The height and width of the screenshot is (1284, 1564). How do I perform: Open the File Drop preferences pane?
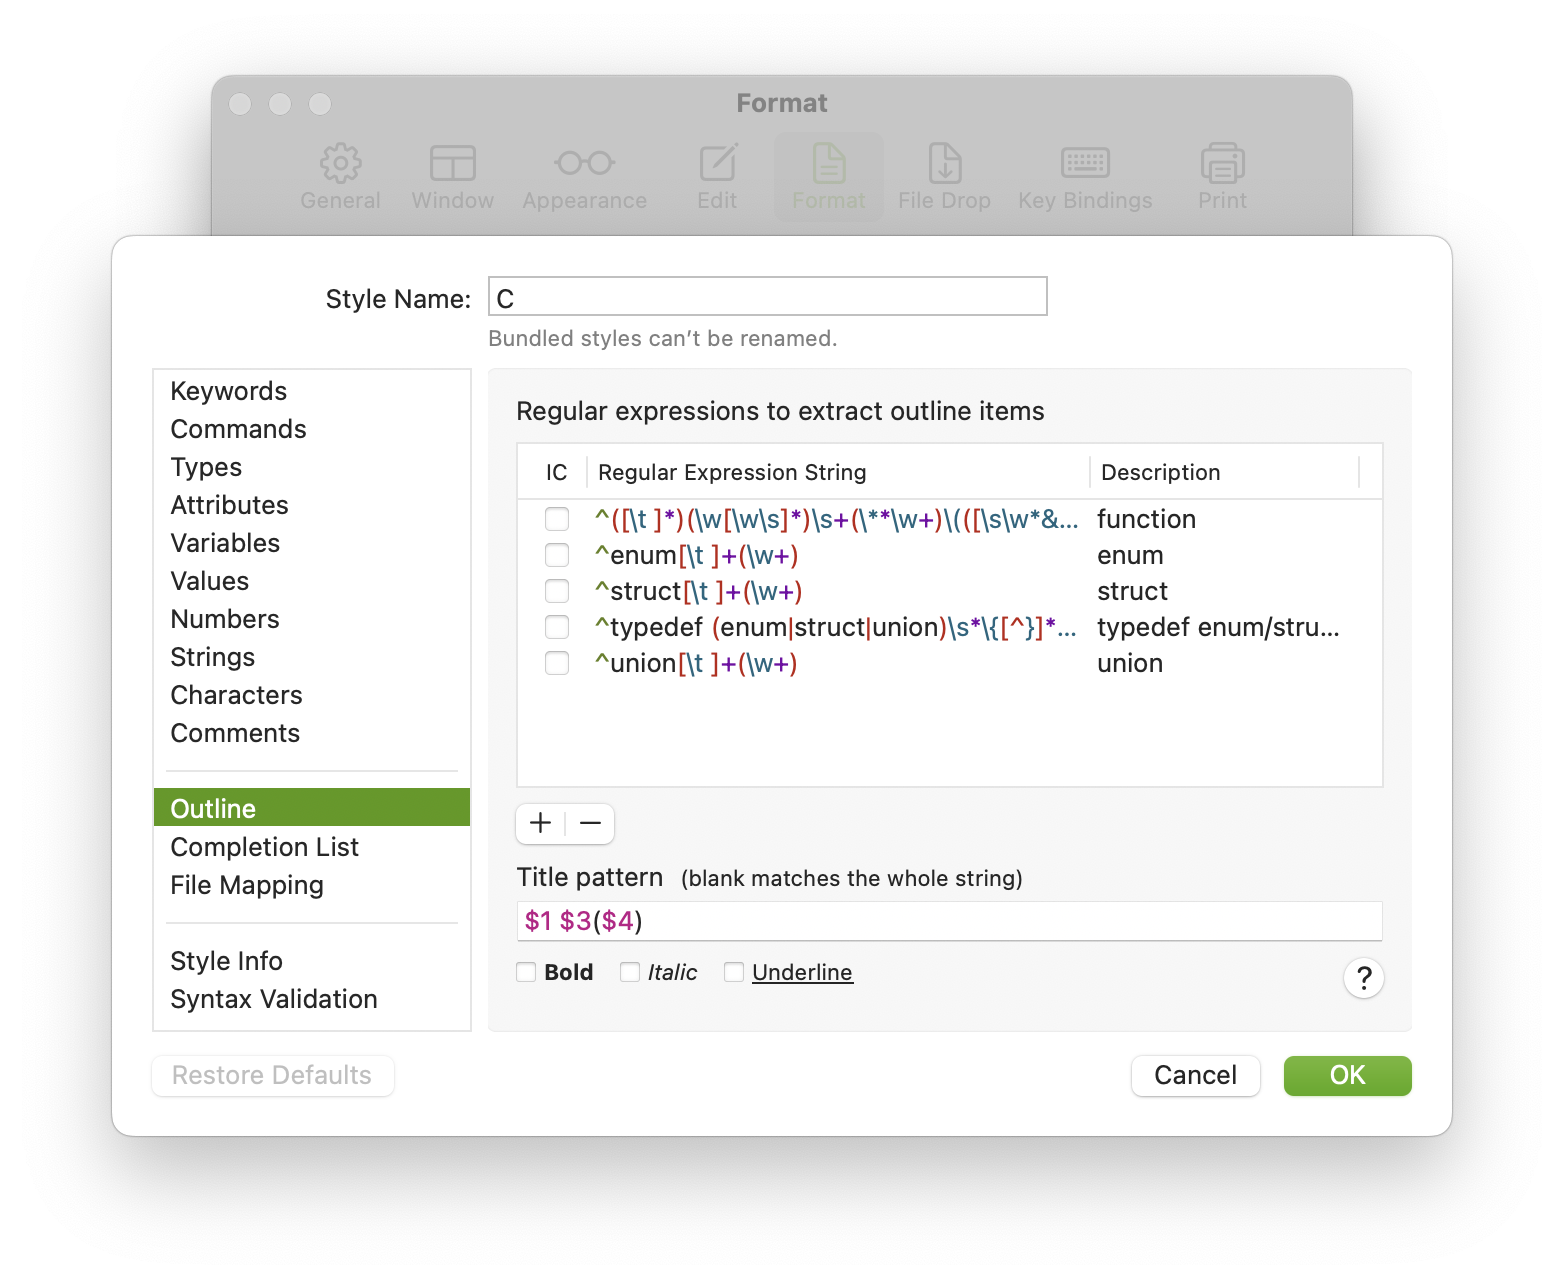pos(944,176)
